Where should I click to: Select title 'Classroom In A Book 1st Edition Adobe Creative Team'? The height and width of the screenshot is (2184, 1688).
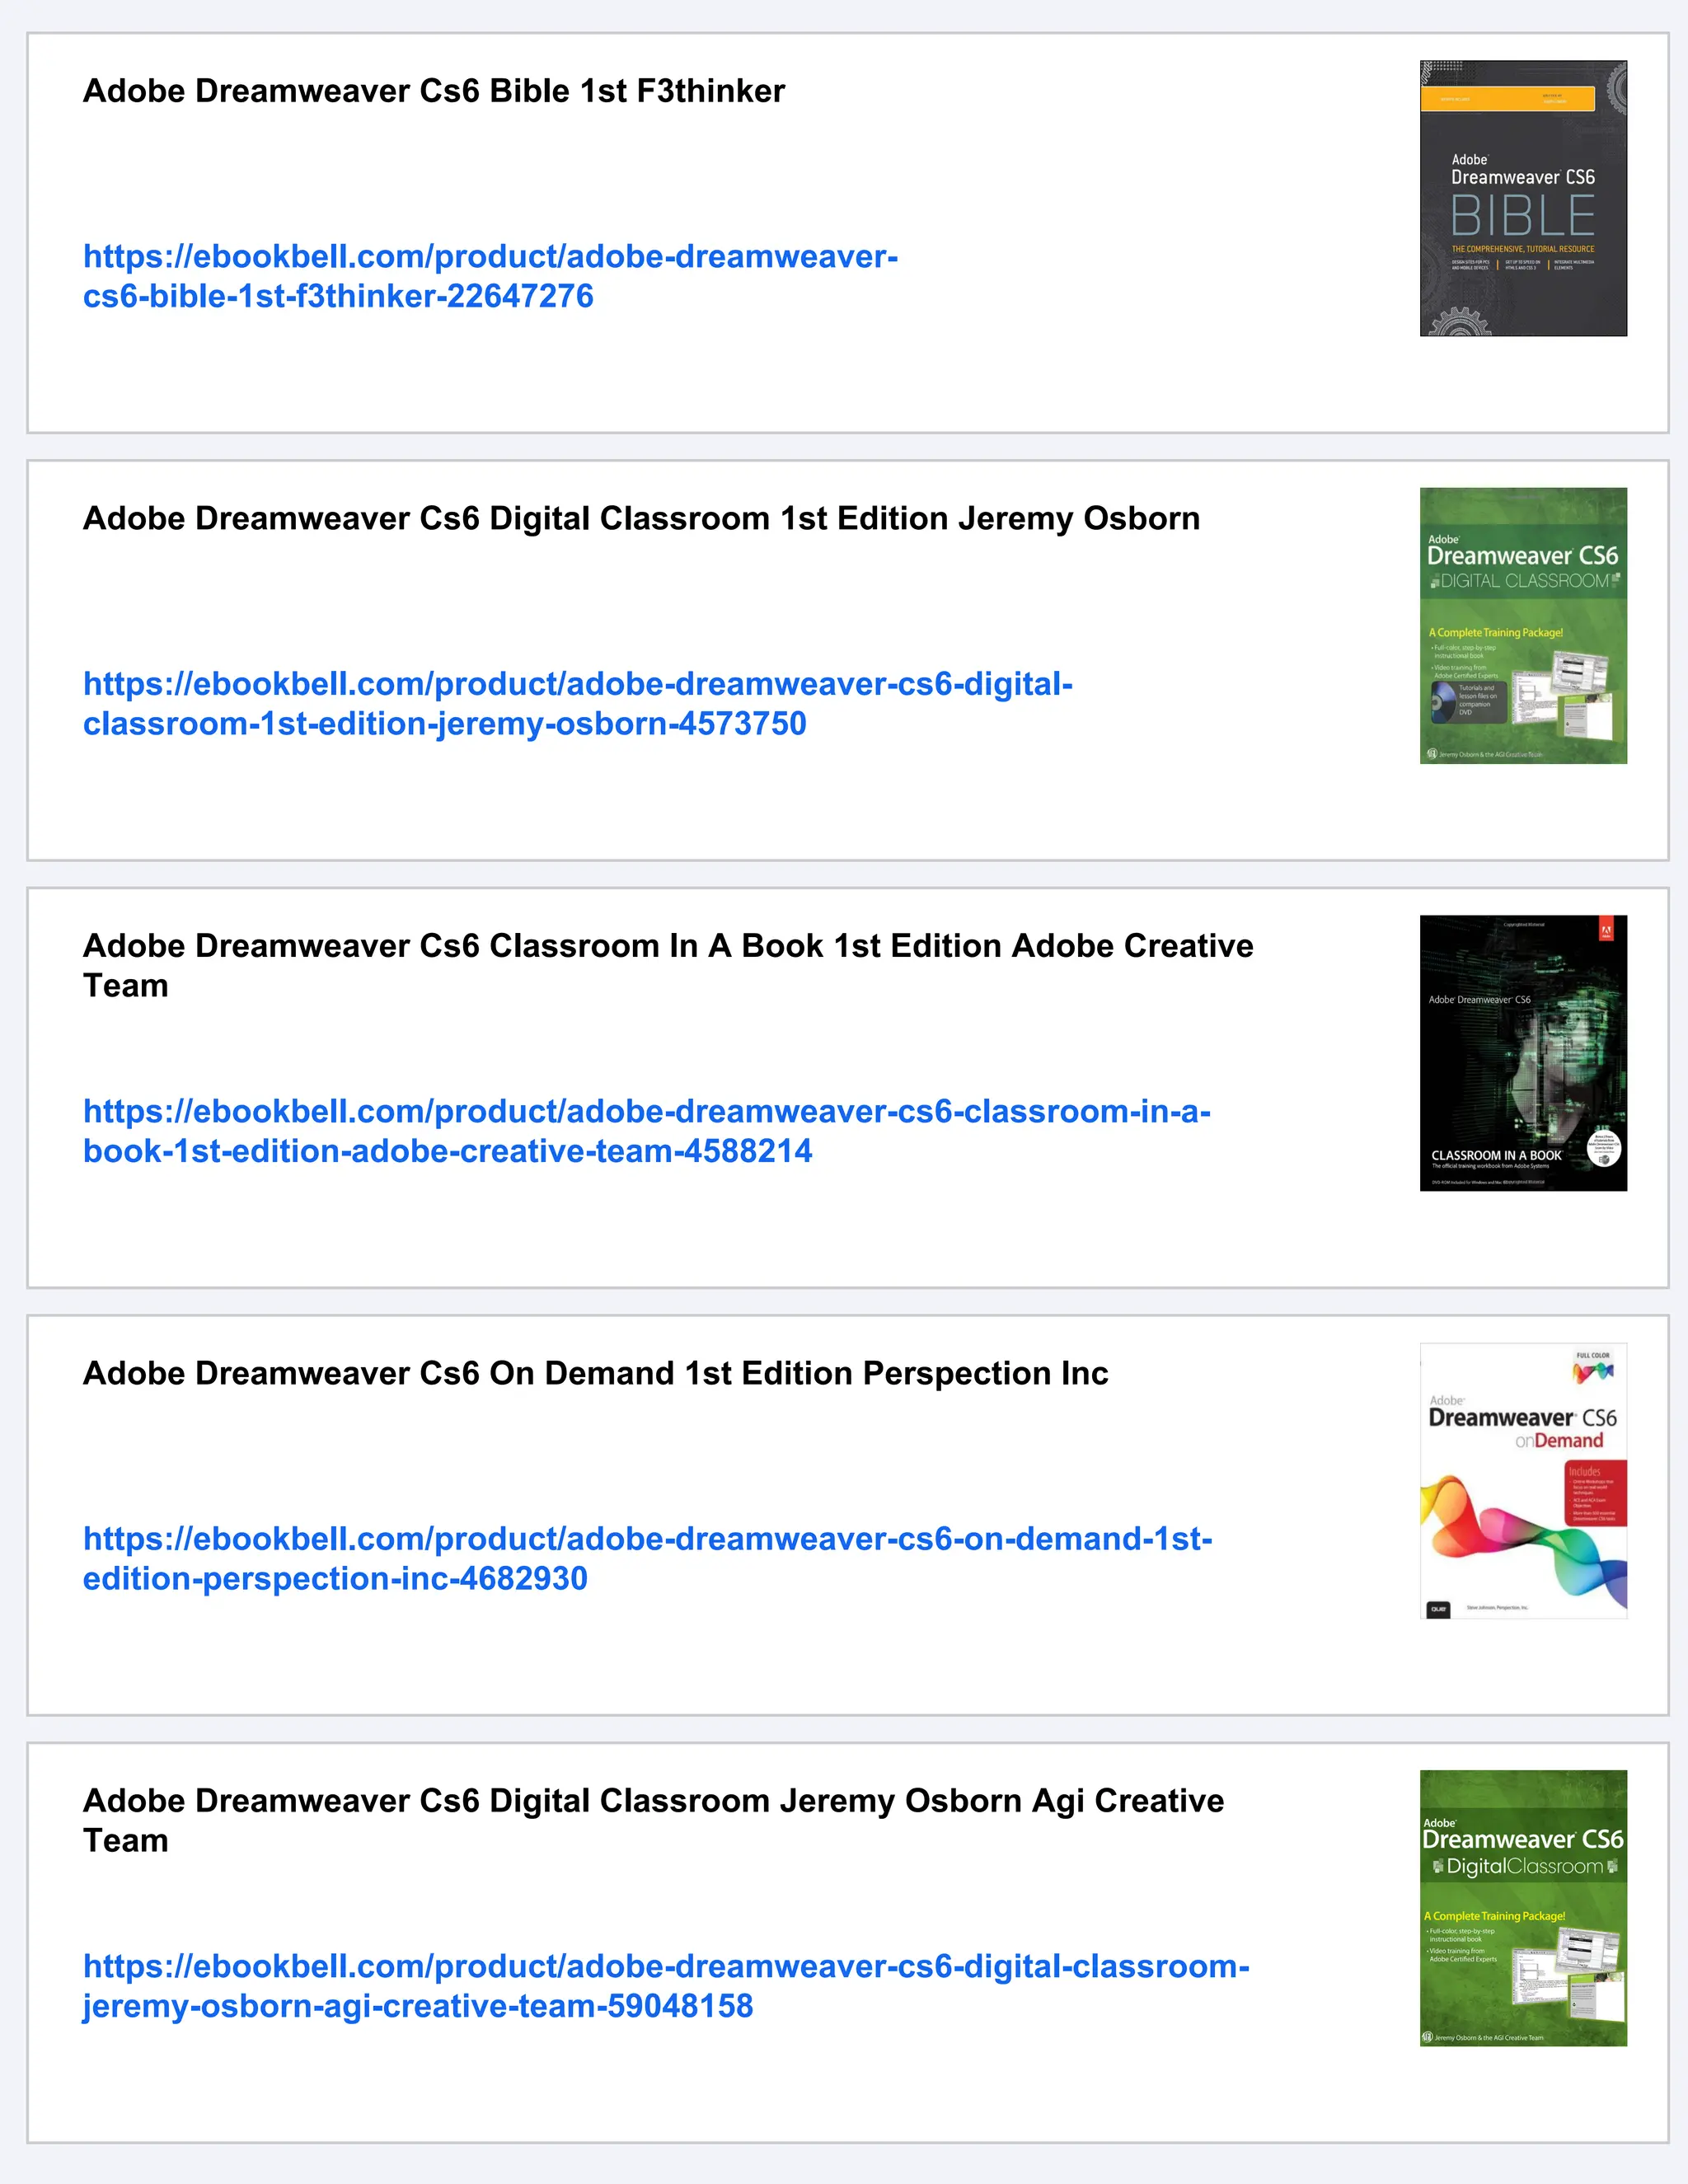tap(668, 966)
